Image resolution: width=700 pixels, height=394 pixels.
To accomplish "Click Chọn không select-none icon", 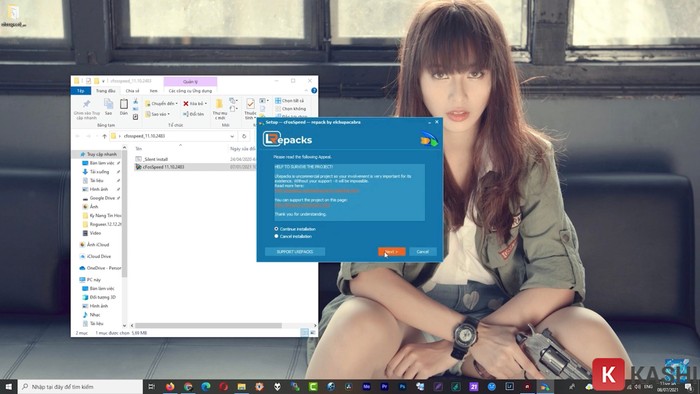I will click(x=278, y=108).
